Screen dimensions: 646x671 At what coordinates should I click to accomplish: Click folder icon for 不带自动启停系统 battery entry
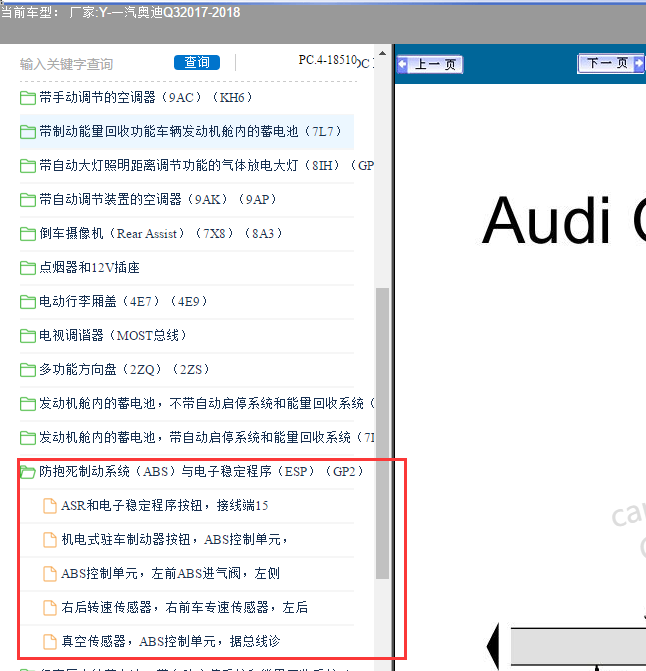28,404
